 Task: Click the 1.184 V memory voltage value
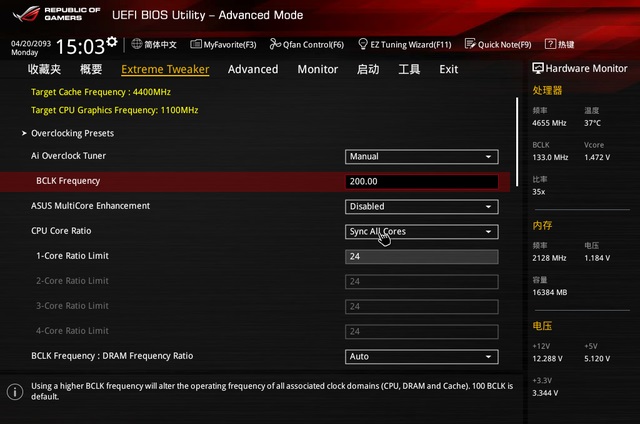[x=597, y=258]
